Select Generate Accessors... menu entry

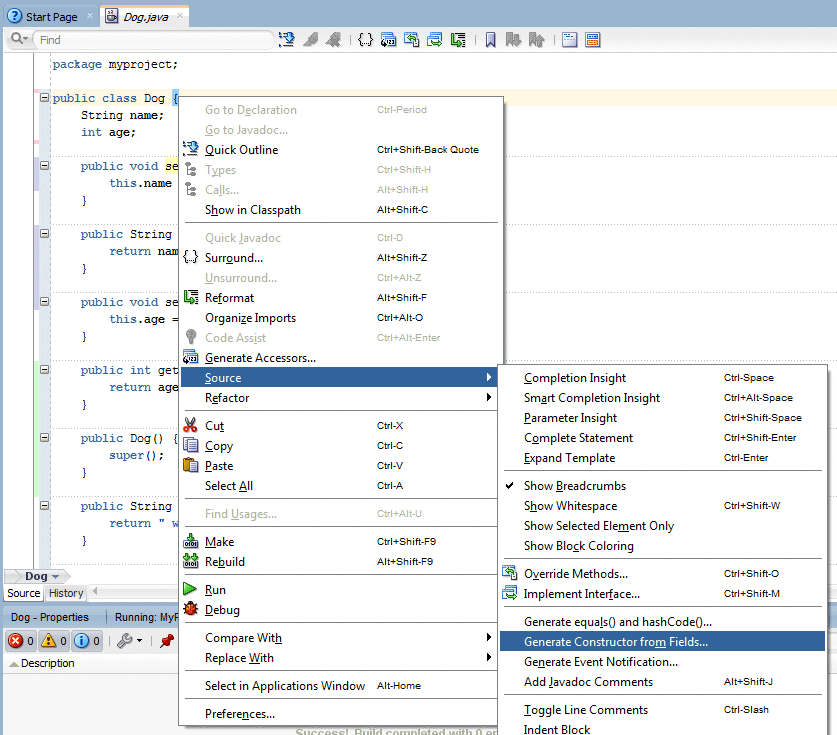tap(339, 358)
